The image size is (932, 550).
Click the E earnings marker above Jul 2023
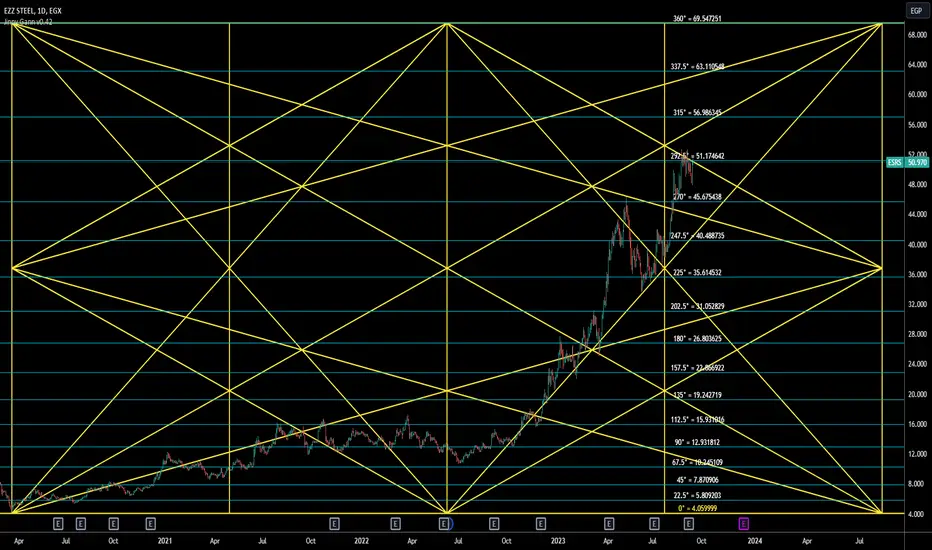point(654,524)
